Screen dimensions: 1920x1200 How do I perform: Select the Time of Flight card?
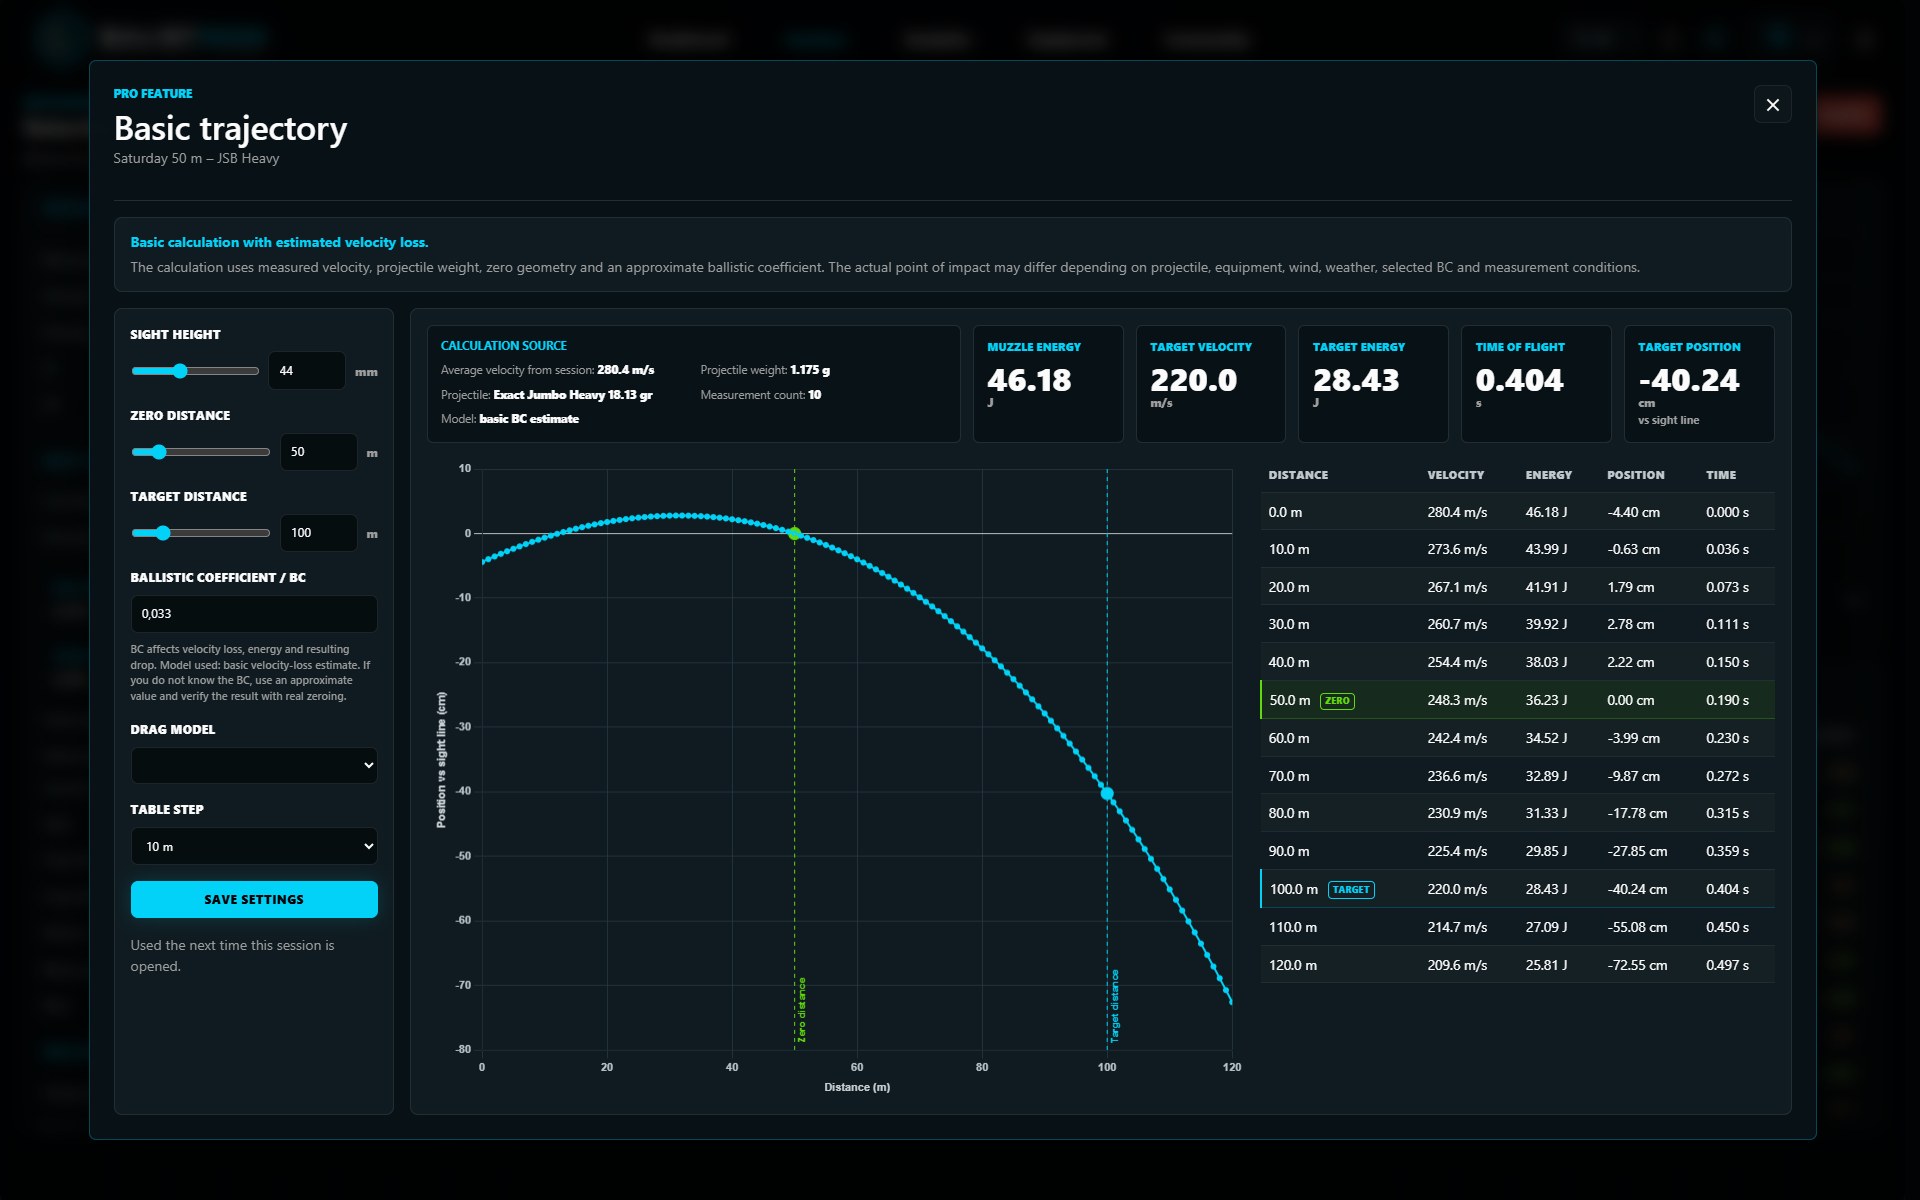tap(1536, 384)
